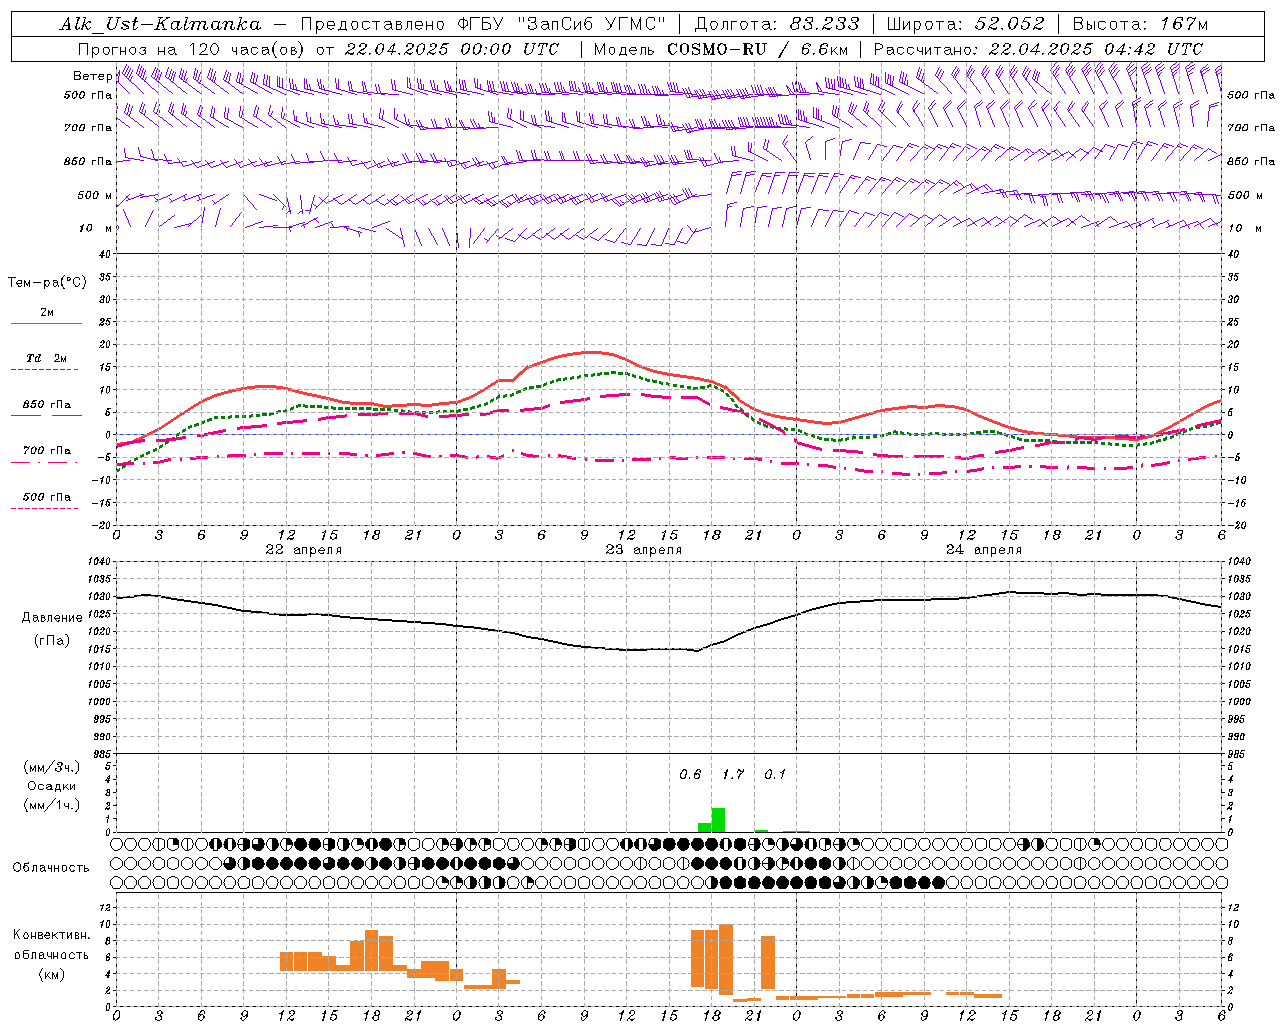Screen dimensions: 1280x1024
Task: Click the (мм/3ч.) precipitation unit label
Action: click(52, 767)
